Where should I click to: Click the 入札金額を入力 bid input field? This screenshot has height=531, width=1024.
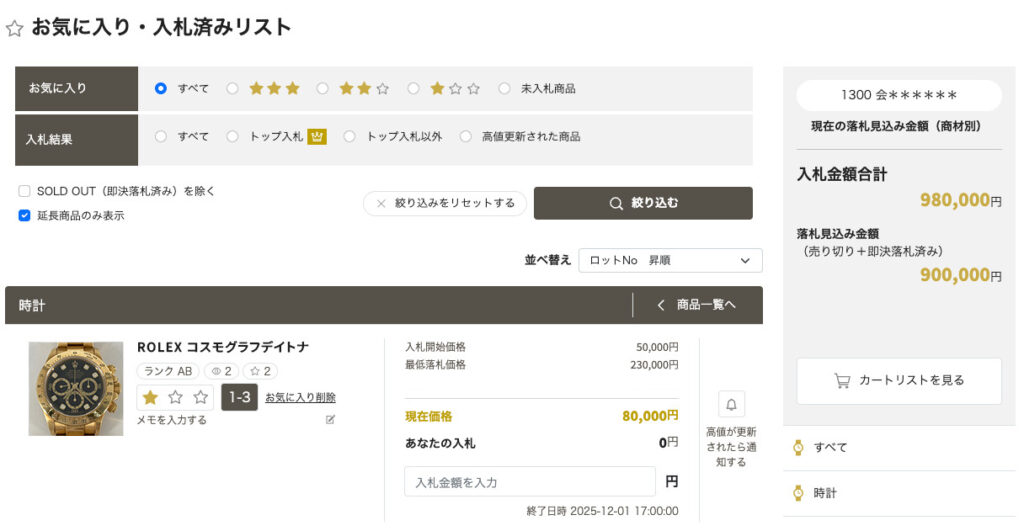click(530, 482)
